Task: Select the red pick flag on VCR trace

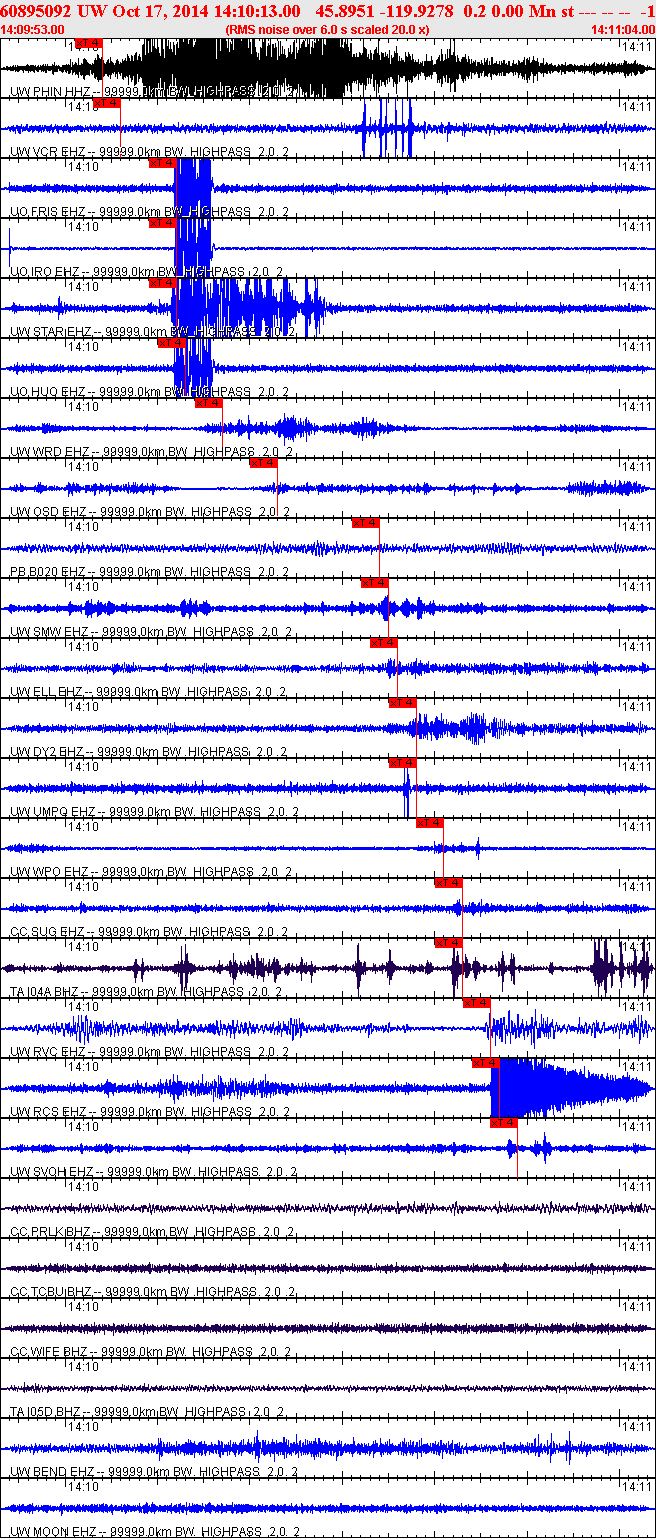Action: click(107, 103)
